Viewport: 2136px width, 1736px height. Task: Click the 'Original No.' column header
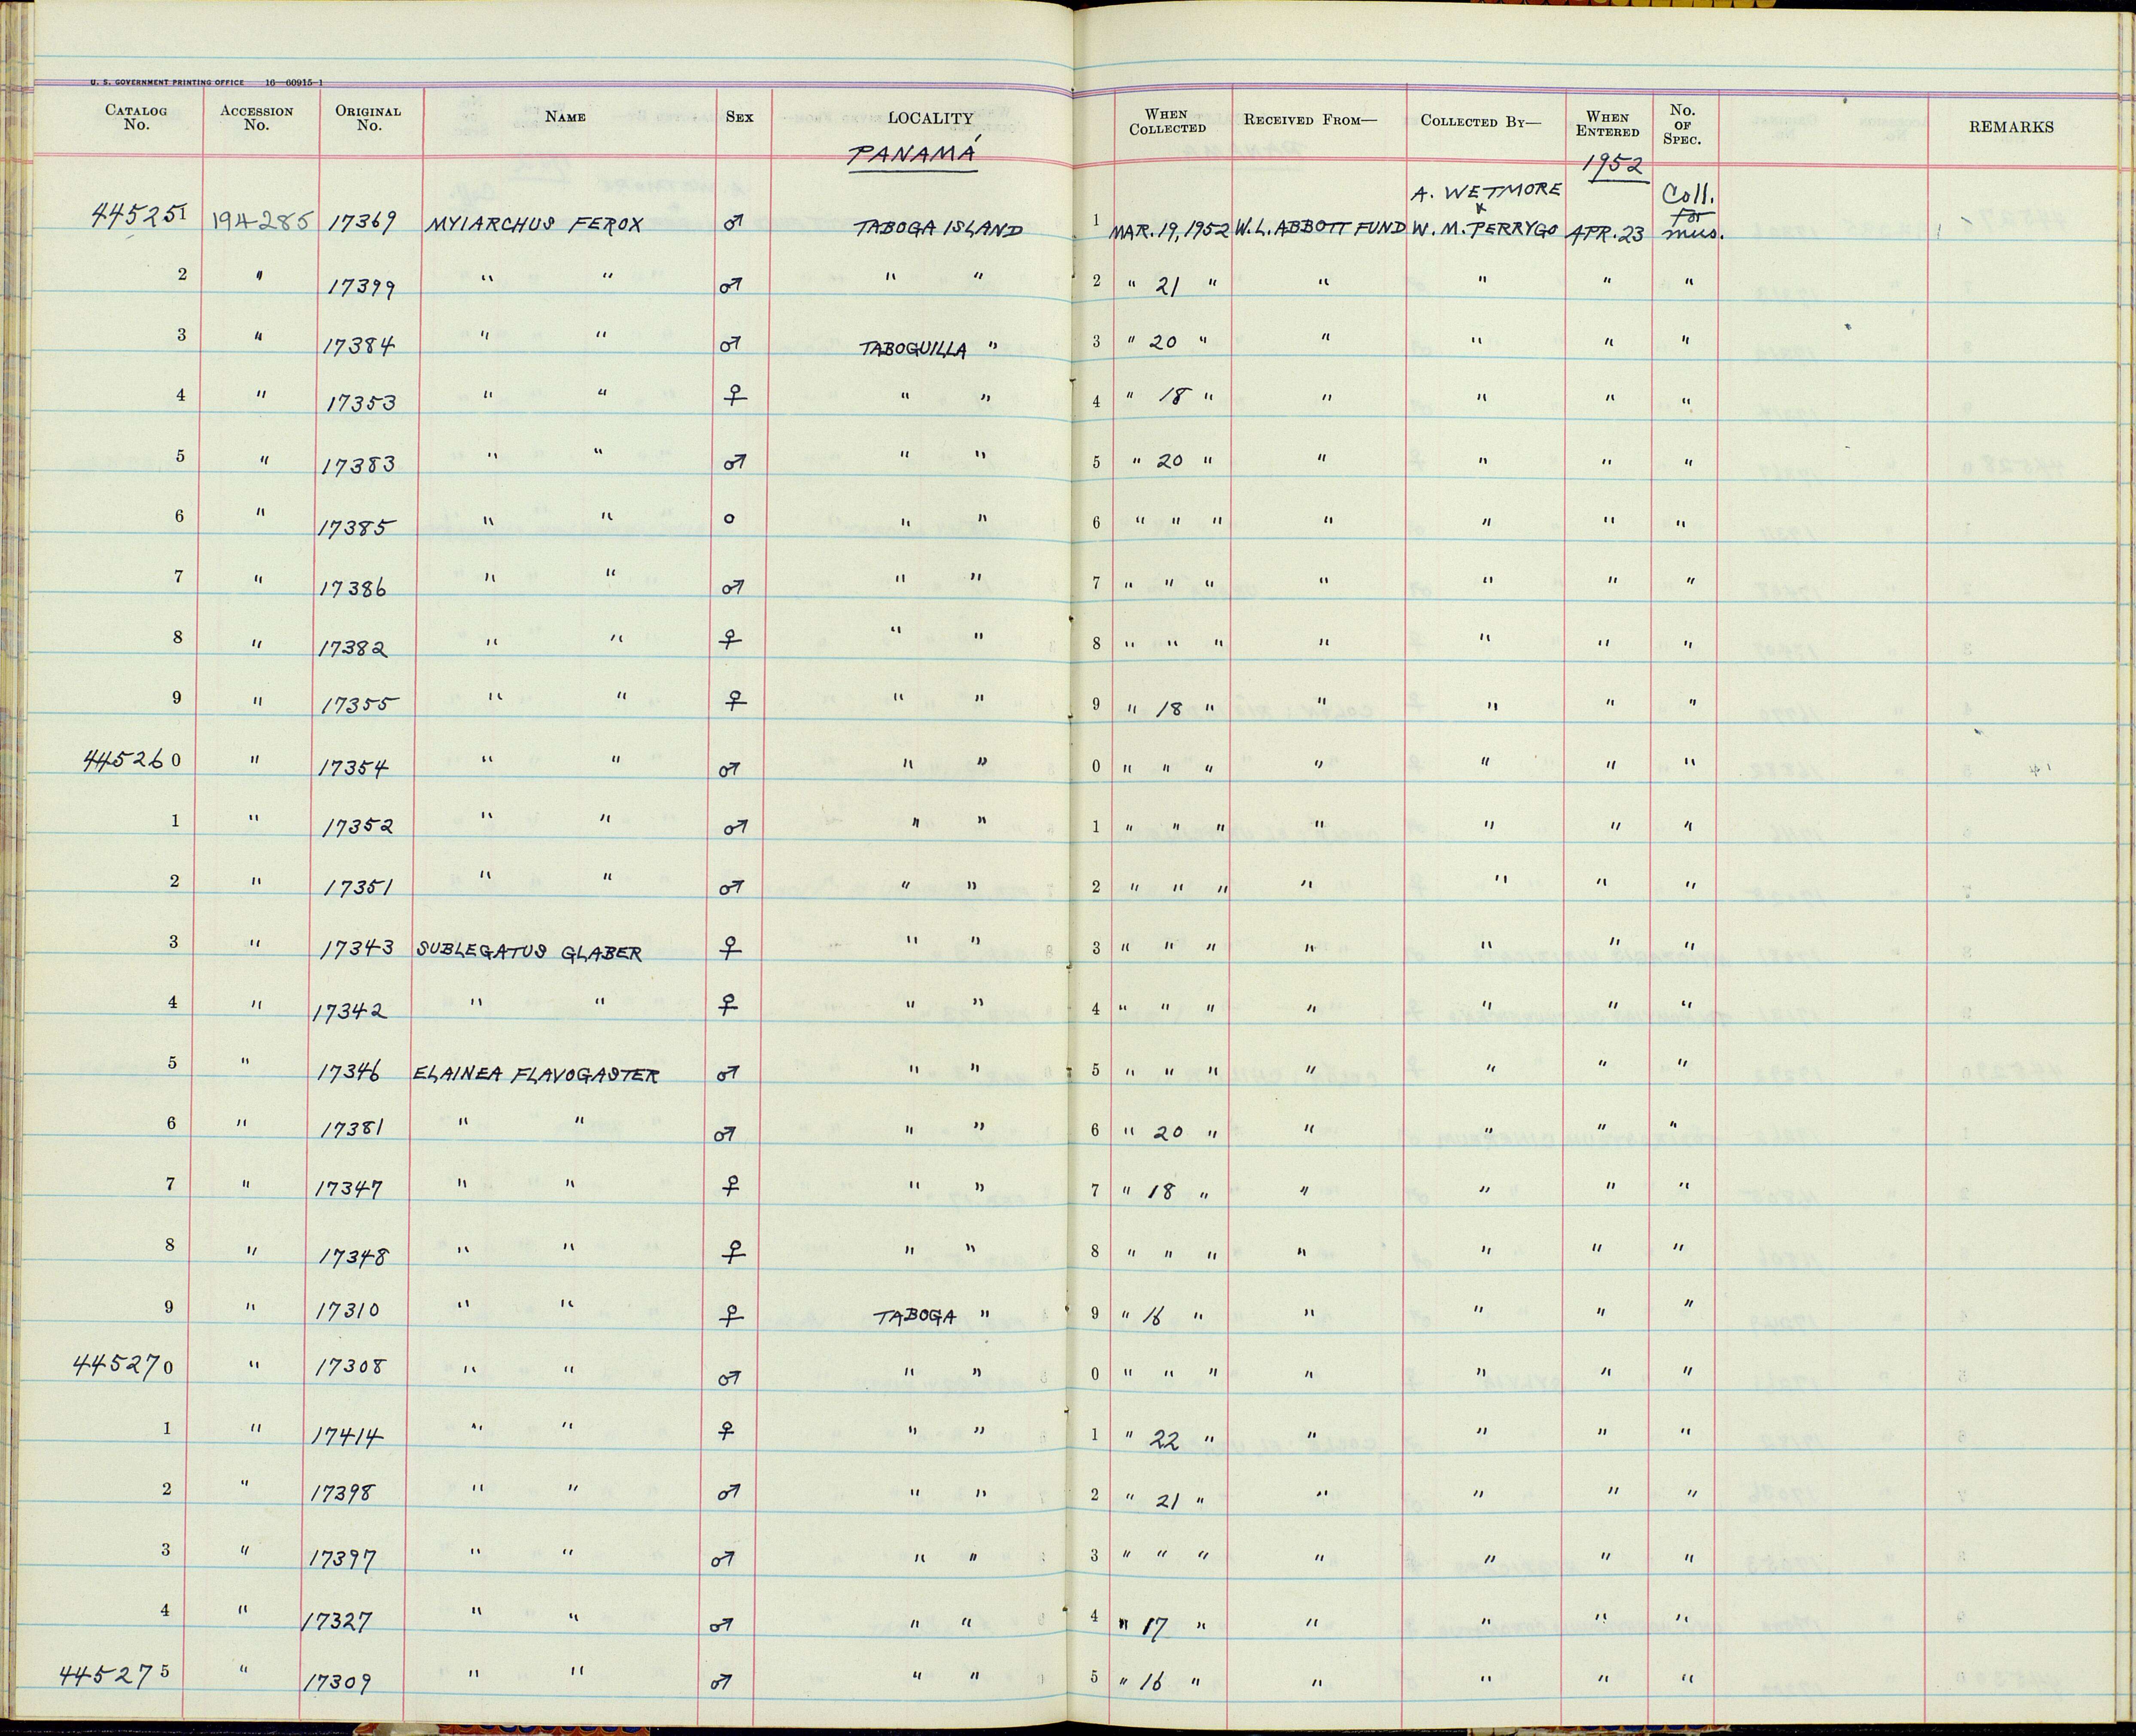(369, 118)
